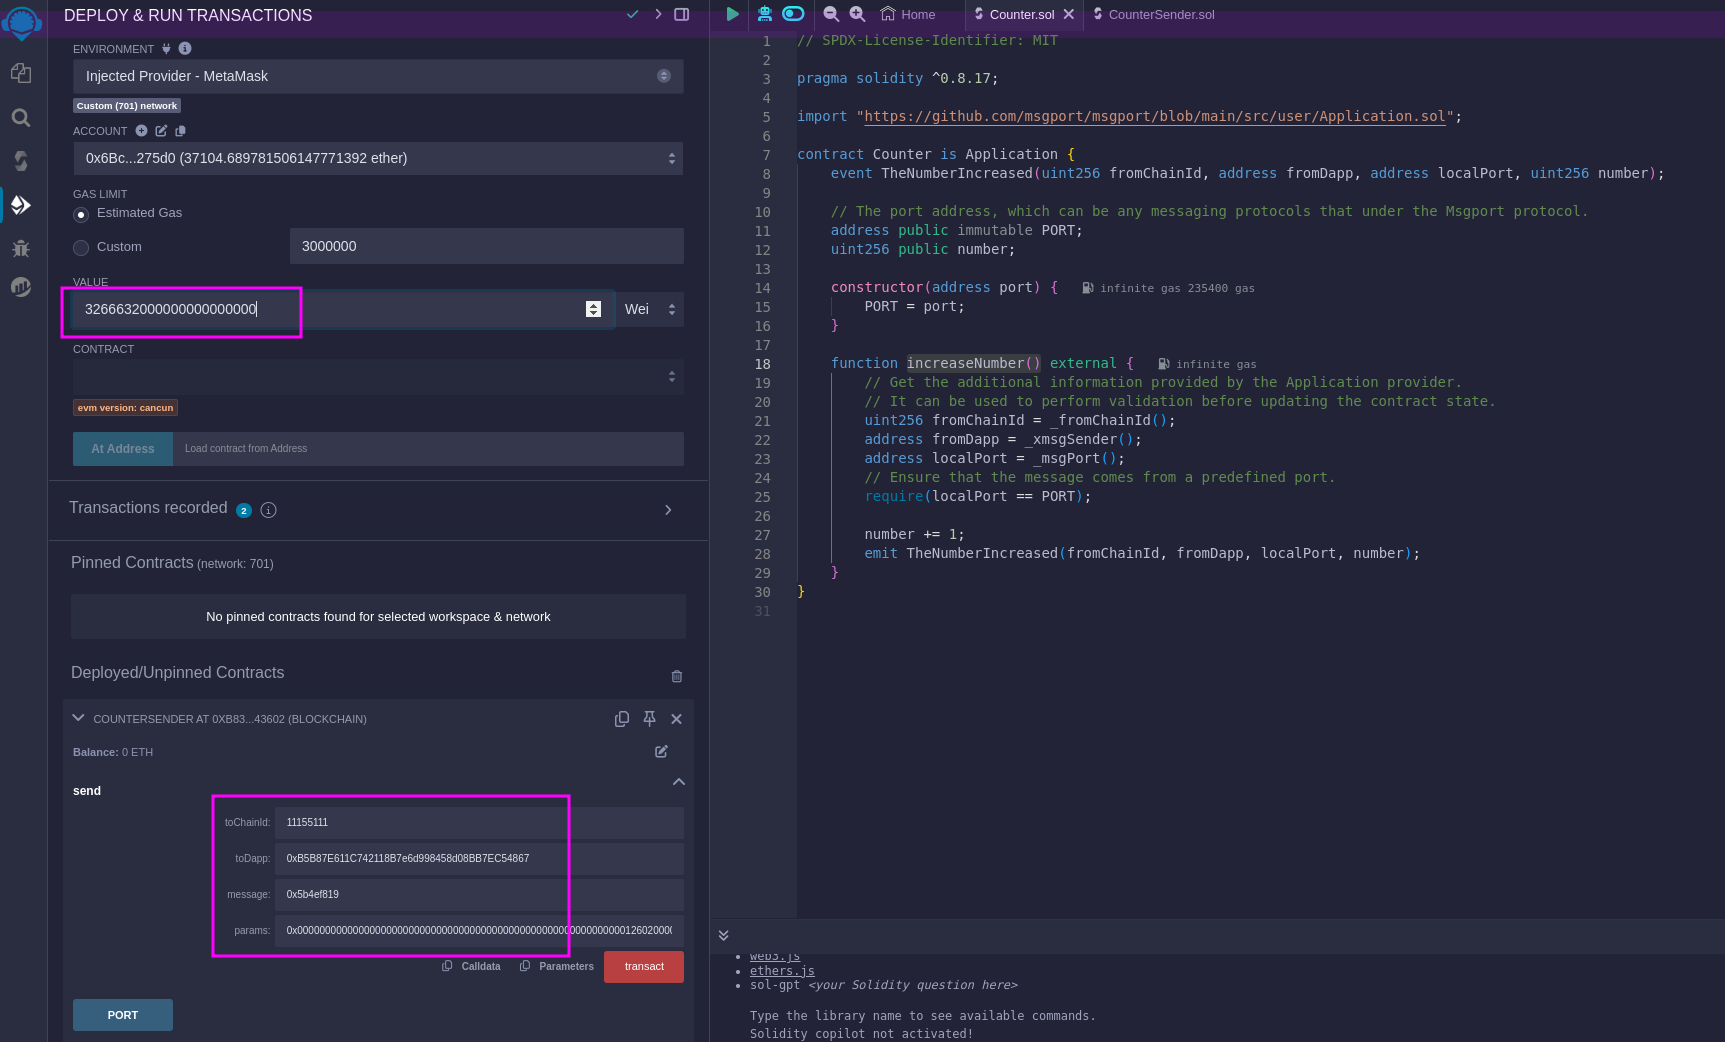Click the At Address button
The height and width of the screenshot is (1042, 1725).
[123, 449]
